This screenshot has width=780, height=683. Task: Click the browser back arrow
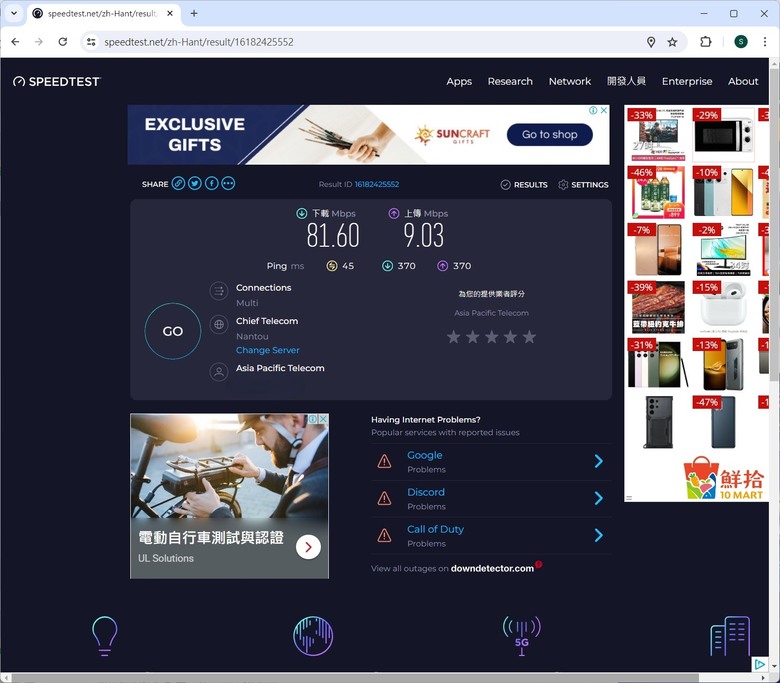[15, 42]
